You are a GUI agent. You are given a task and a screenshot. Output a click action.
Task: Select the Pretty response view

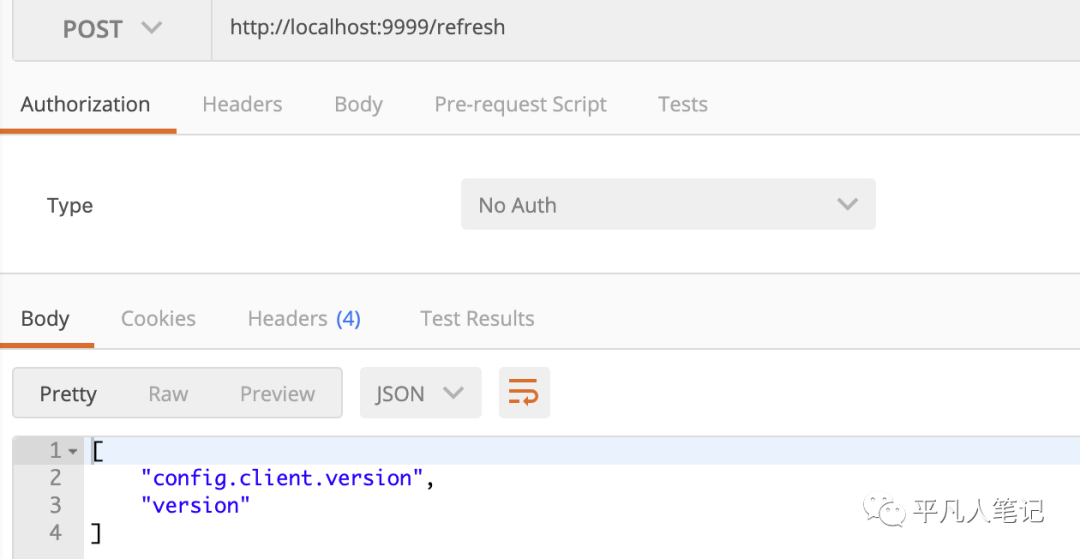pyautogui.click(x=68, y=394)
